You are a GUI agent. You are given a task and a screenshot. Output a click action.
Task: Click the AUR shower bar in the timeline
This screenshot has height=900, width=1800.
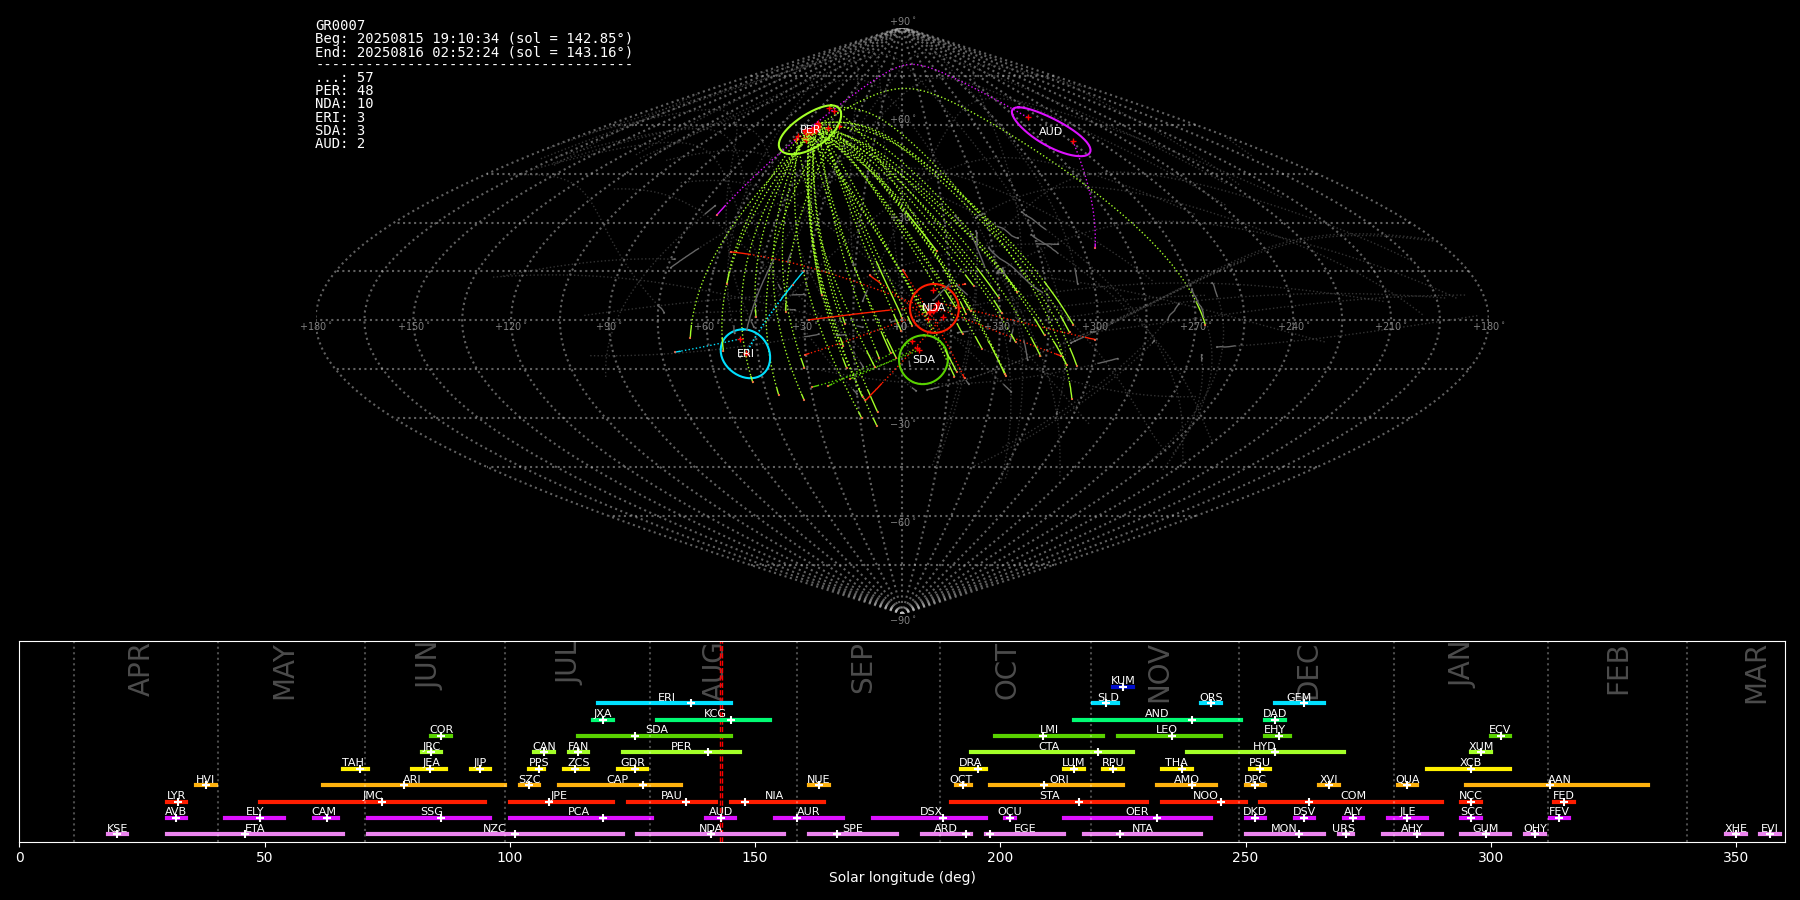808,818
